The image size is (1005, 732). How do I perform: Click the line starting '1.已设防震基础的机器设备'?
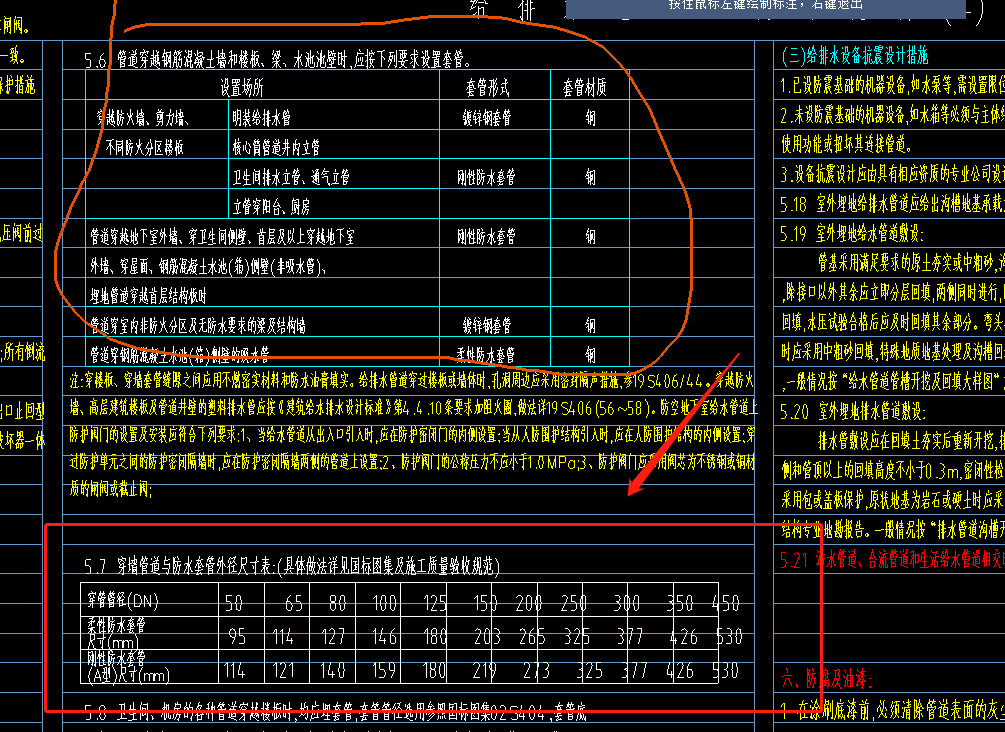tap(892, 85)
